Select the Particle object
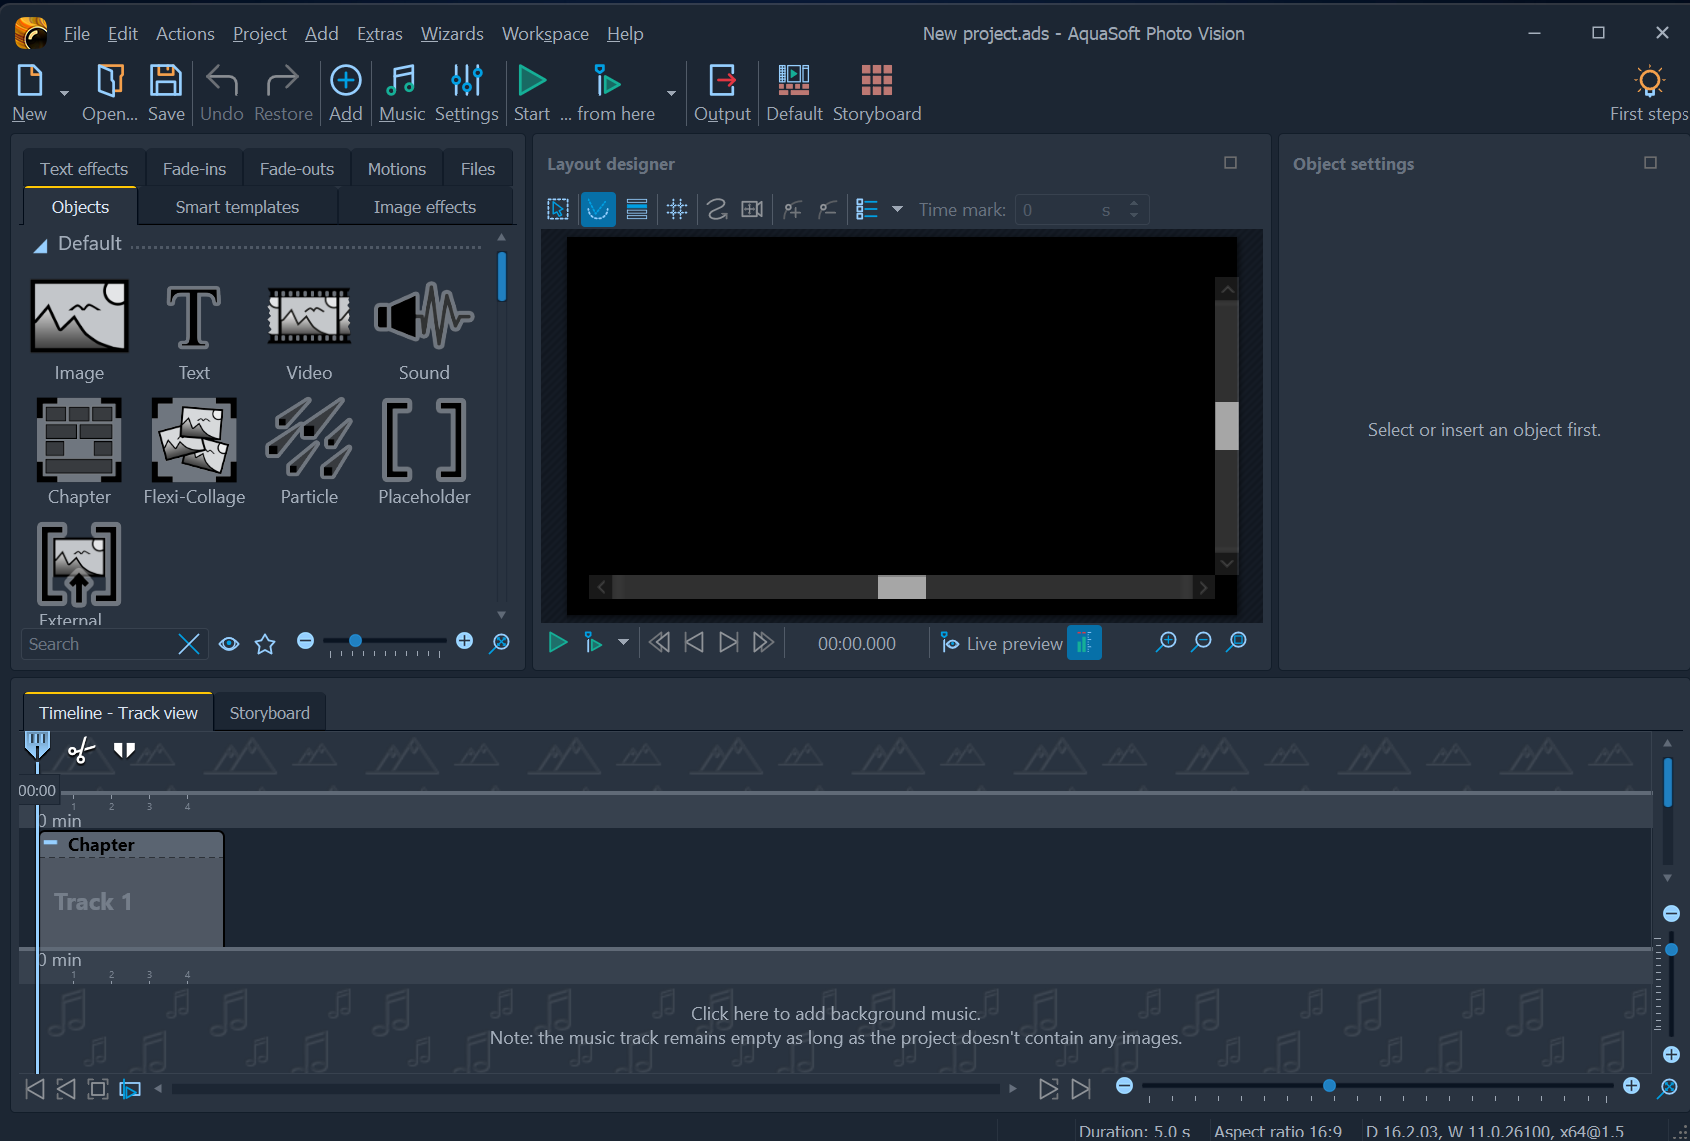Image resolution: width=1690 pixels, height=1141 pixels. pyautogui.click(x=309, y=452)
